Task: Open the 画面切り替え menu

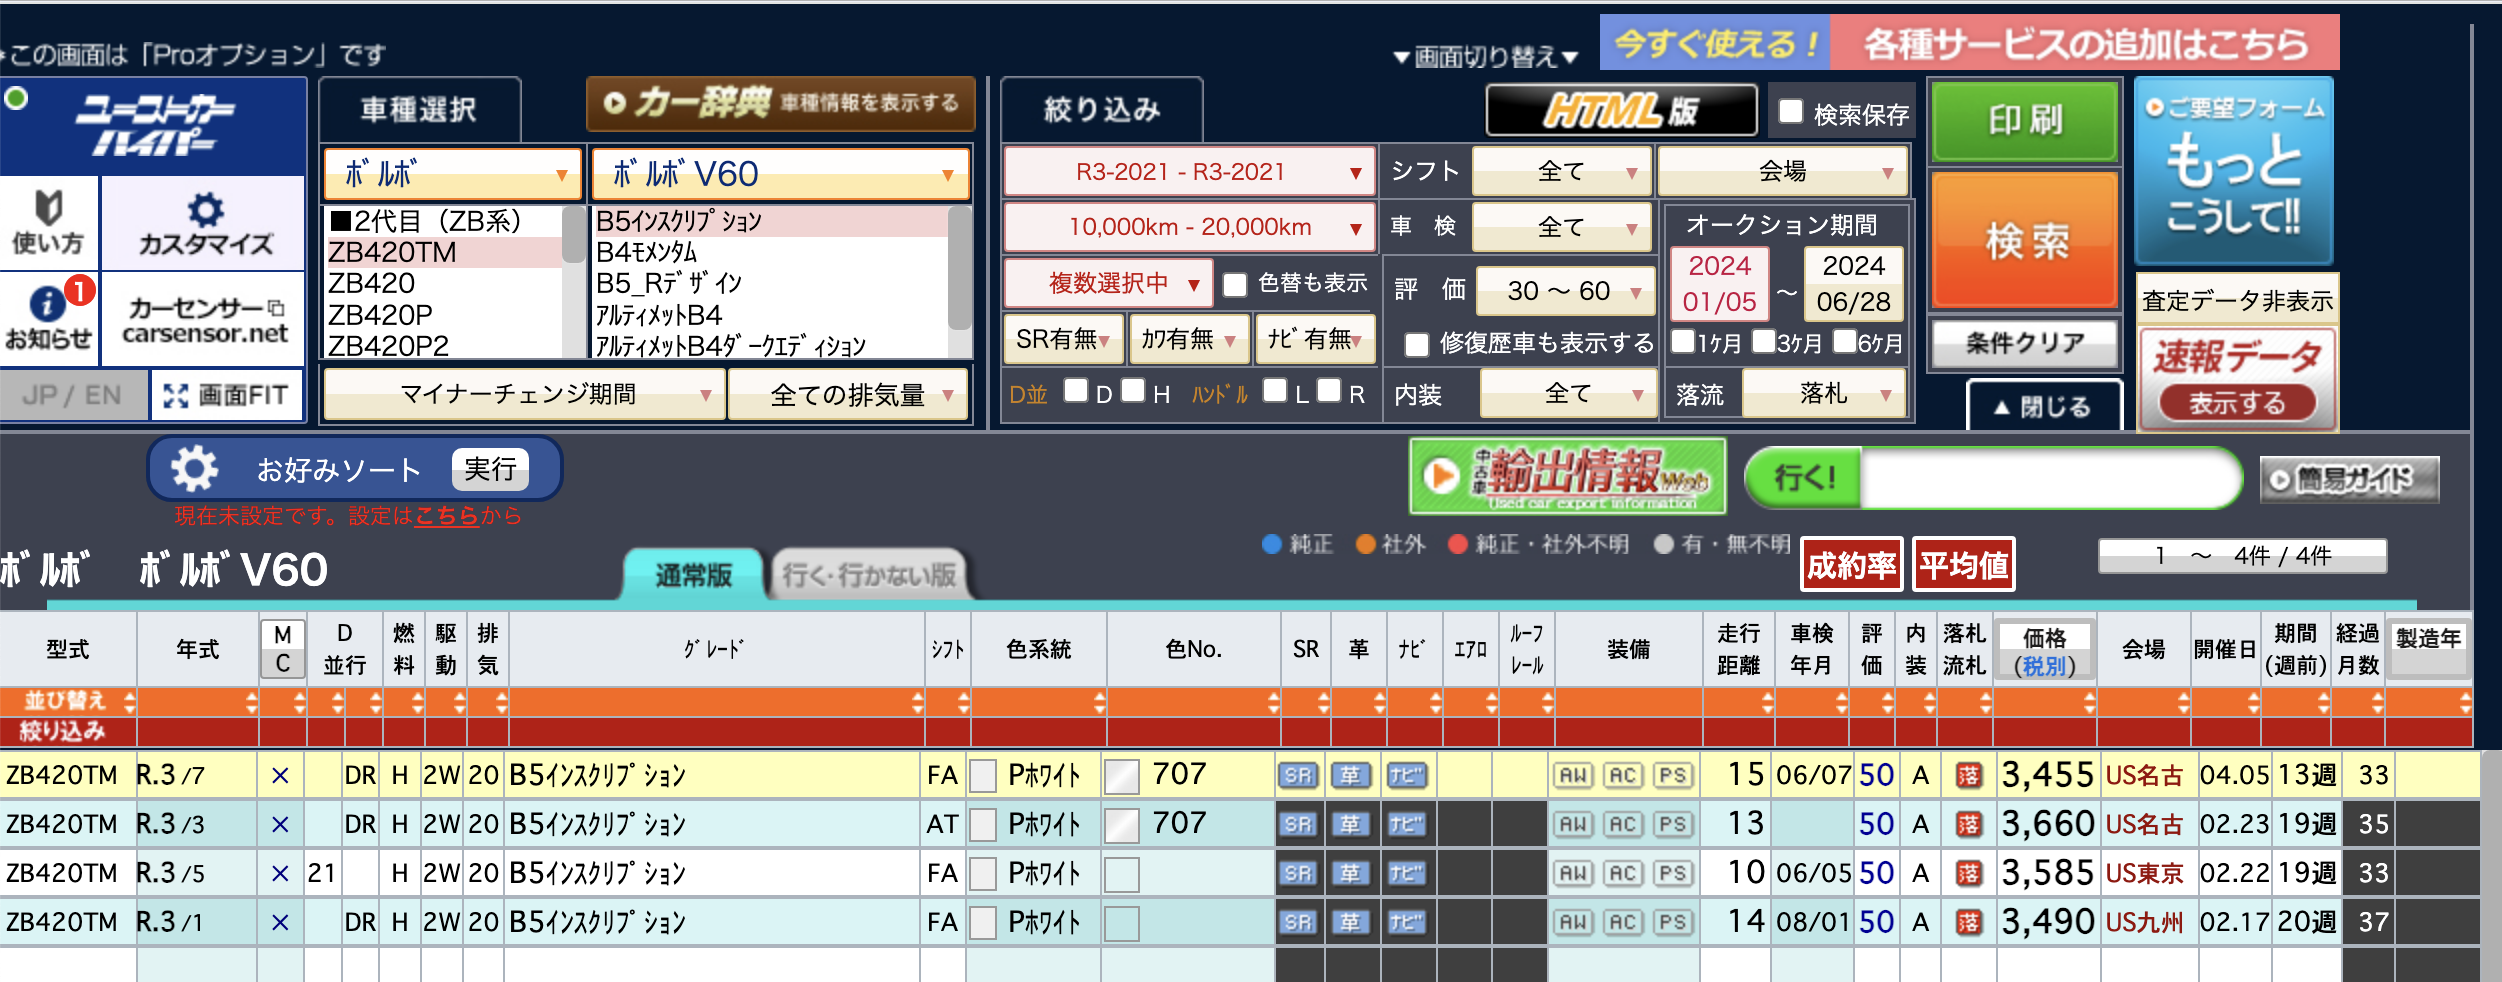Action: coord(1486,57)
